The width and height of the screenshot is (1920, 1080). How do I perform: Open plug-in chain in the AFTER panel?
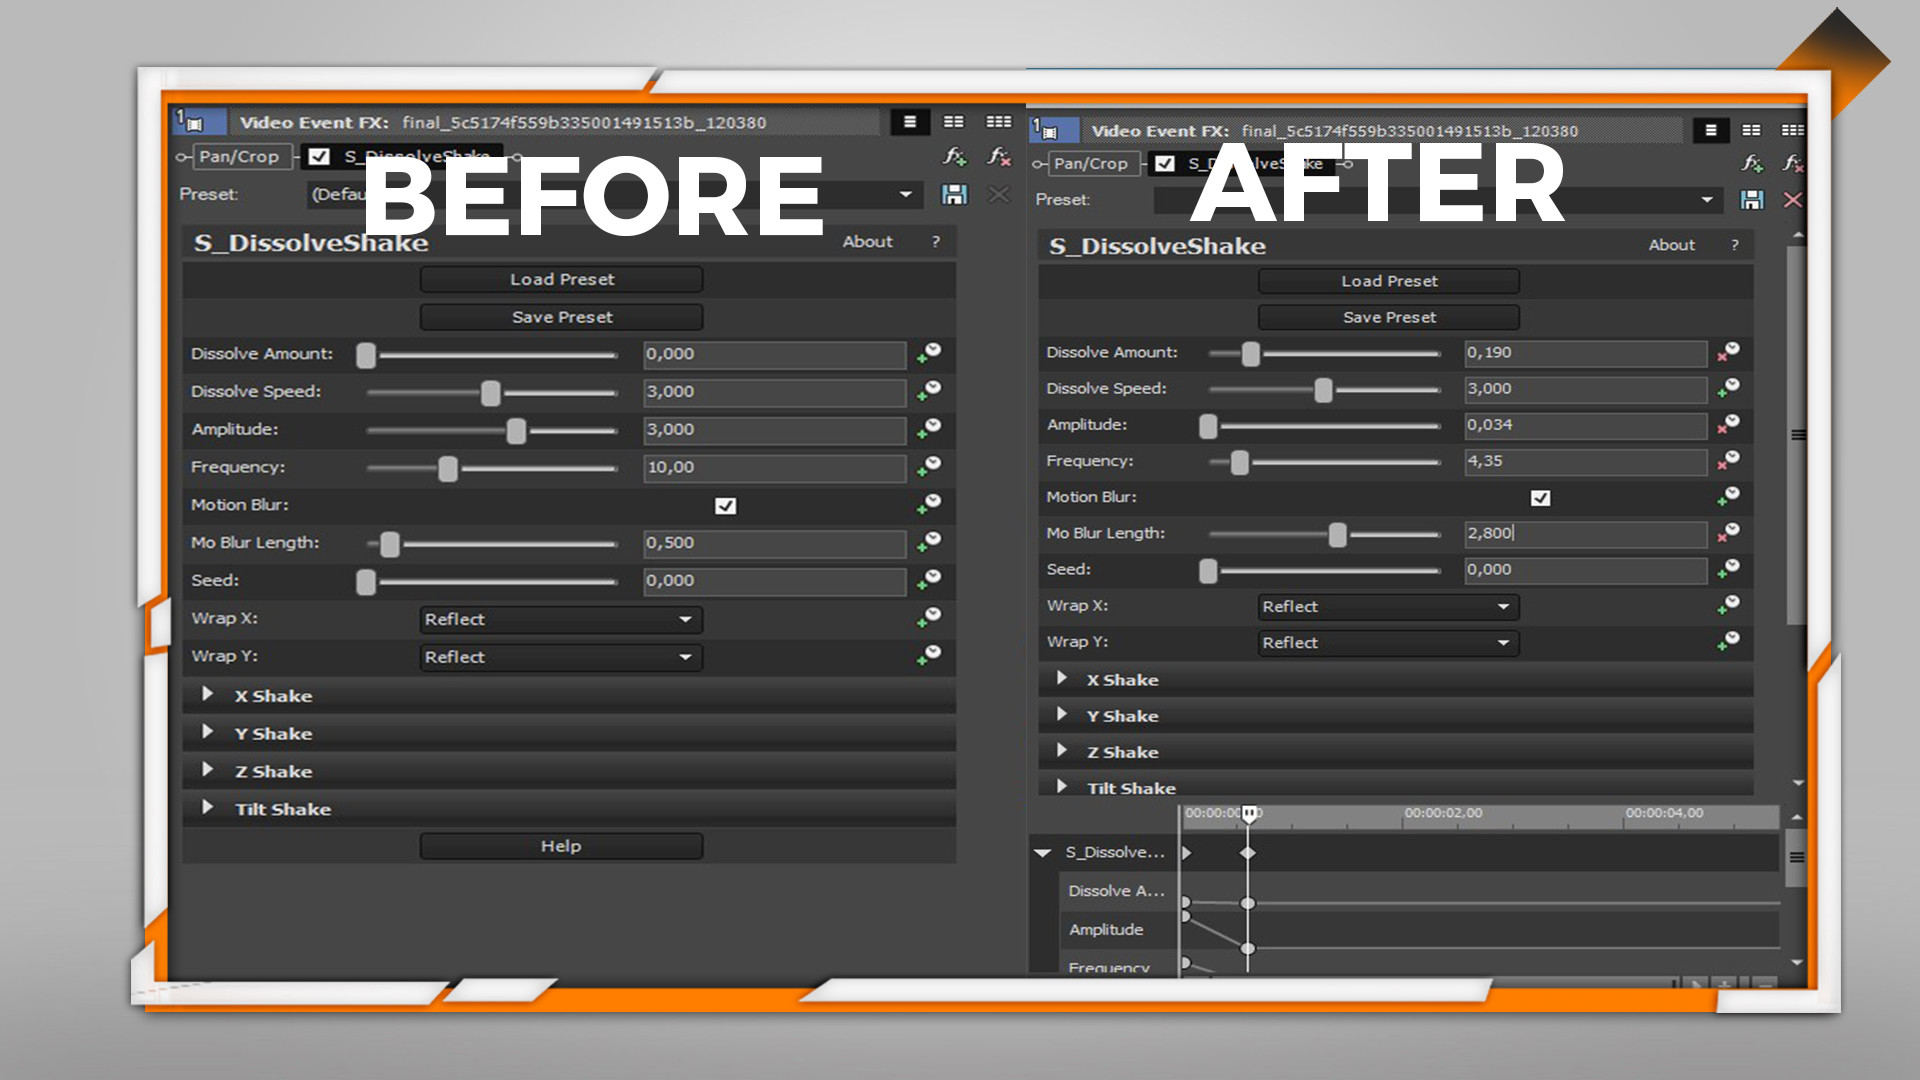(x=1752, y=163)
